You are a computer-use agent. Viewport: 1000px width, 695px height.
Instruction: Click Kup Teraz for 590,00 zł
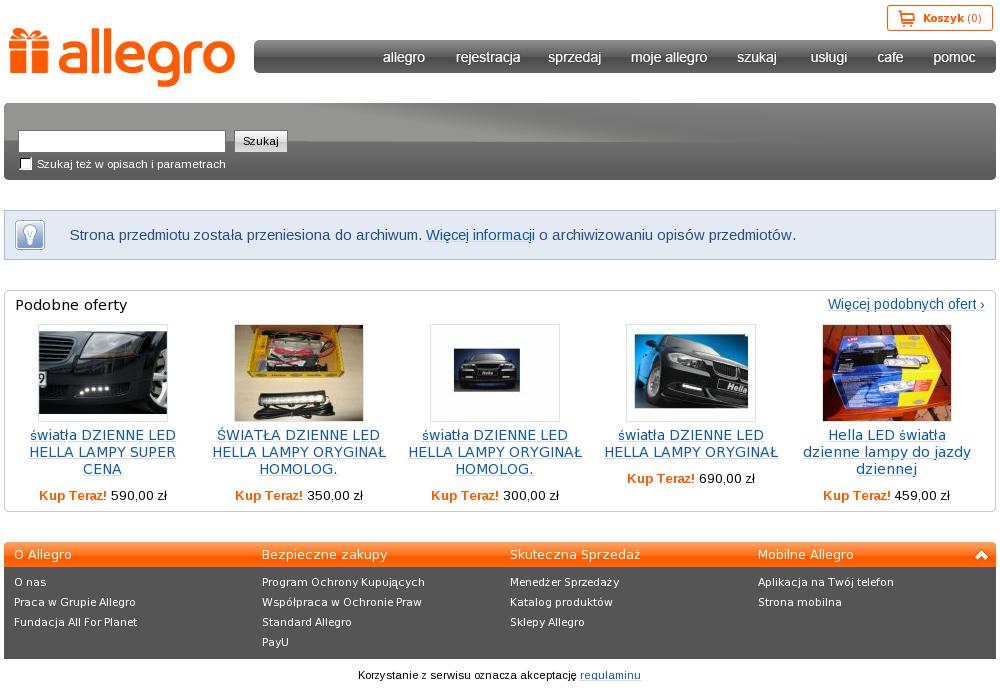[73, 495]
